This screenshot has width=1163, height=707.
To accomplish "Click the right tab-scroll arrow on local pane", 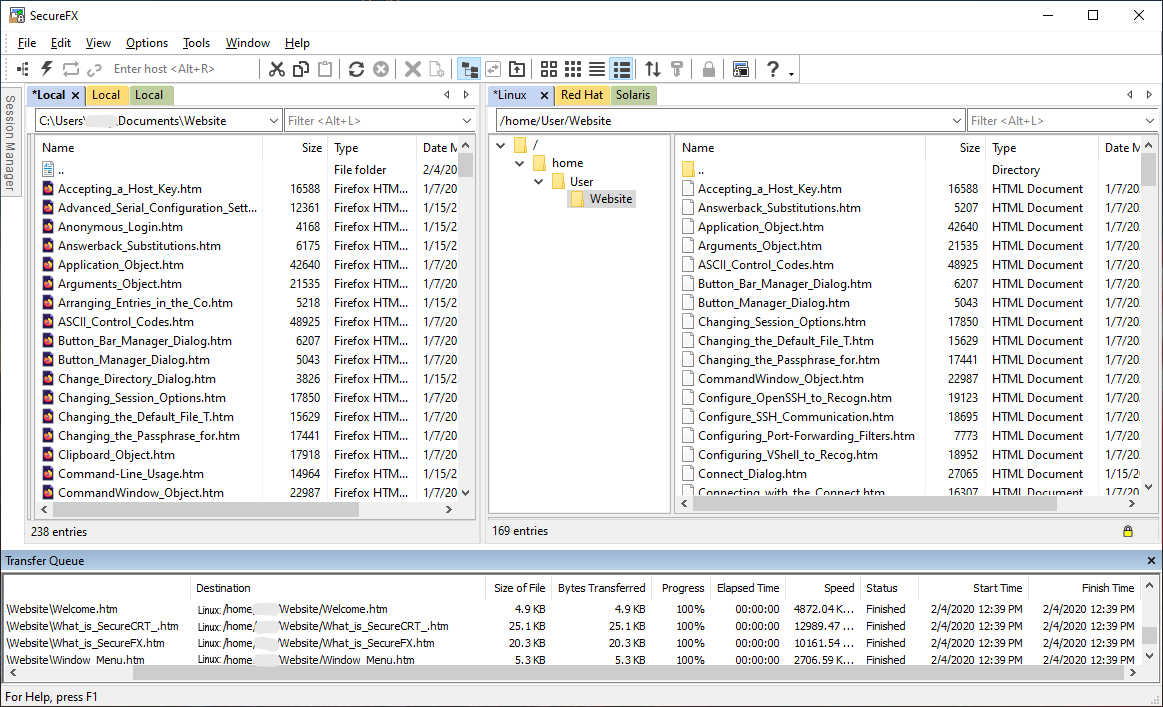I will click(466, 95).
